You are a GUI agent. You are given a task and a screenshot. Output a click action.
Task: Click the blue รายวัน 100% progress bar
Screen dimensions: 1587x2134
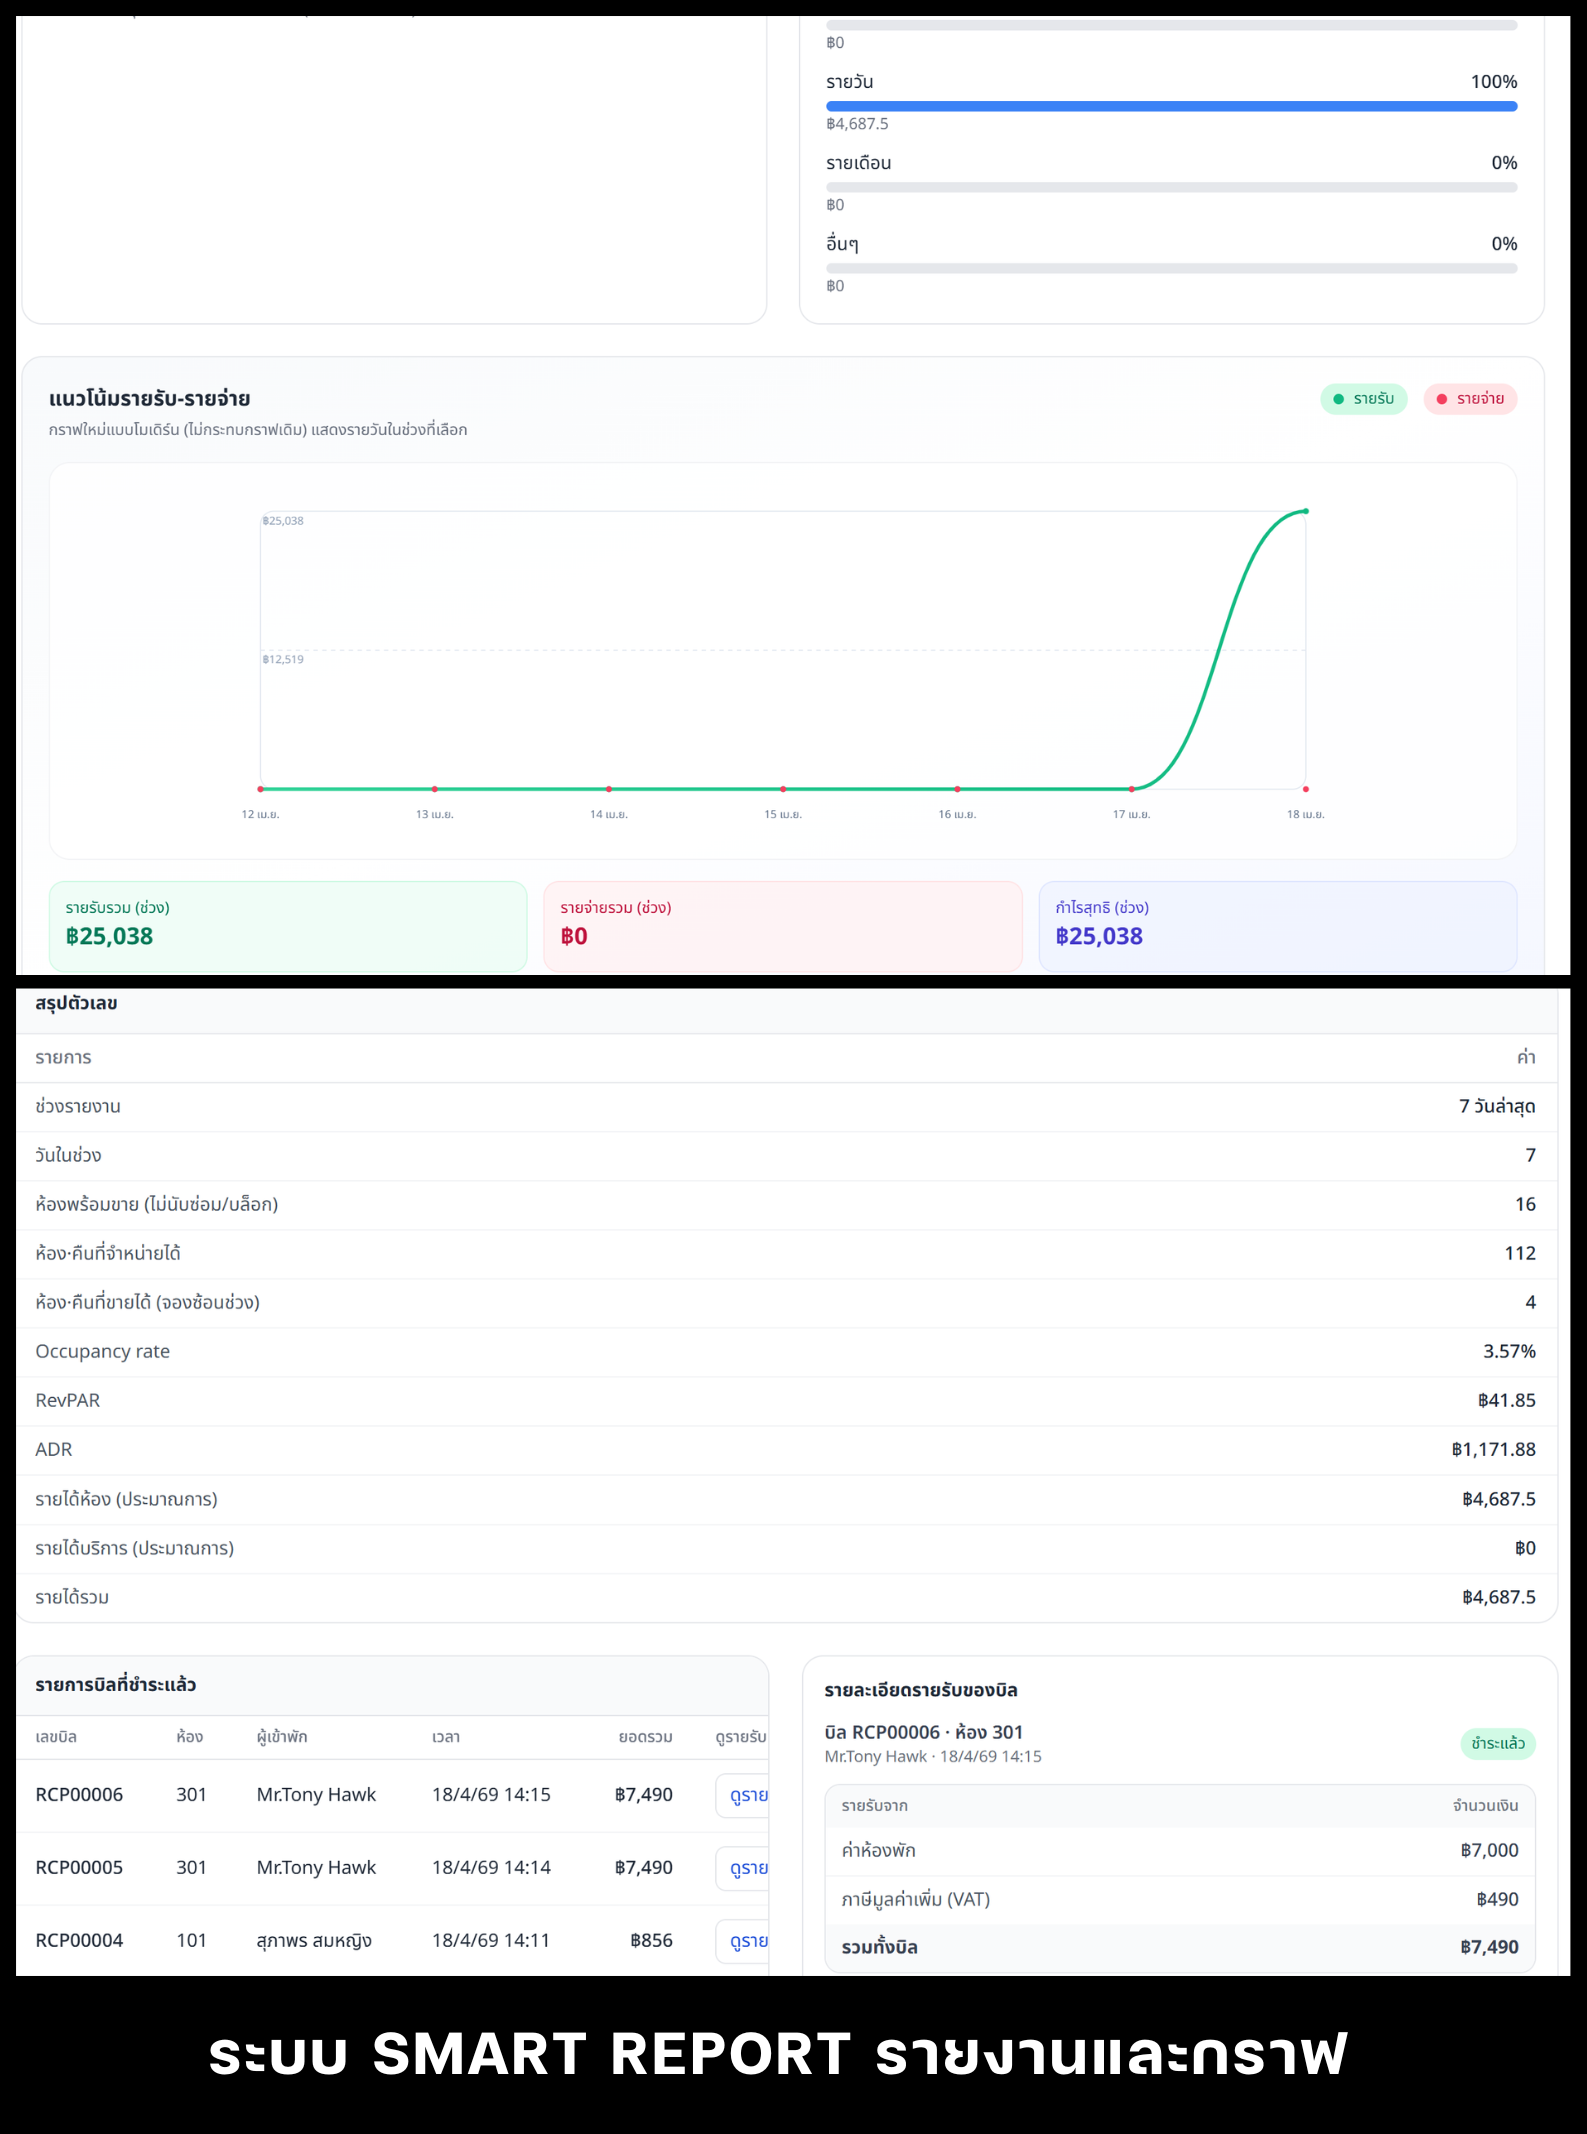pyautogui.click(x=1171, y=106)
